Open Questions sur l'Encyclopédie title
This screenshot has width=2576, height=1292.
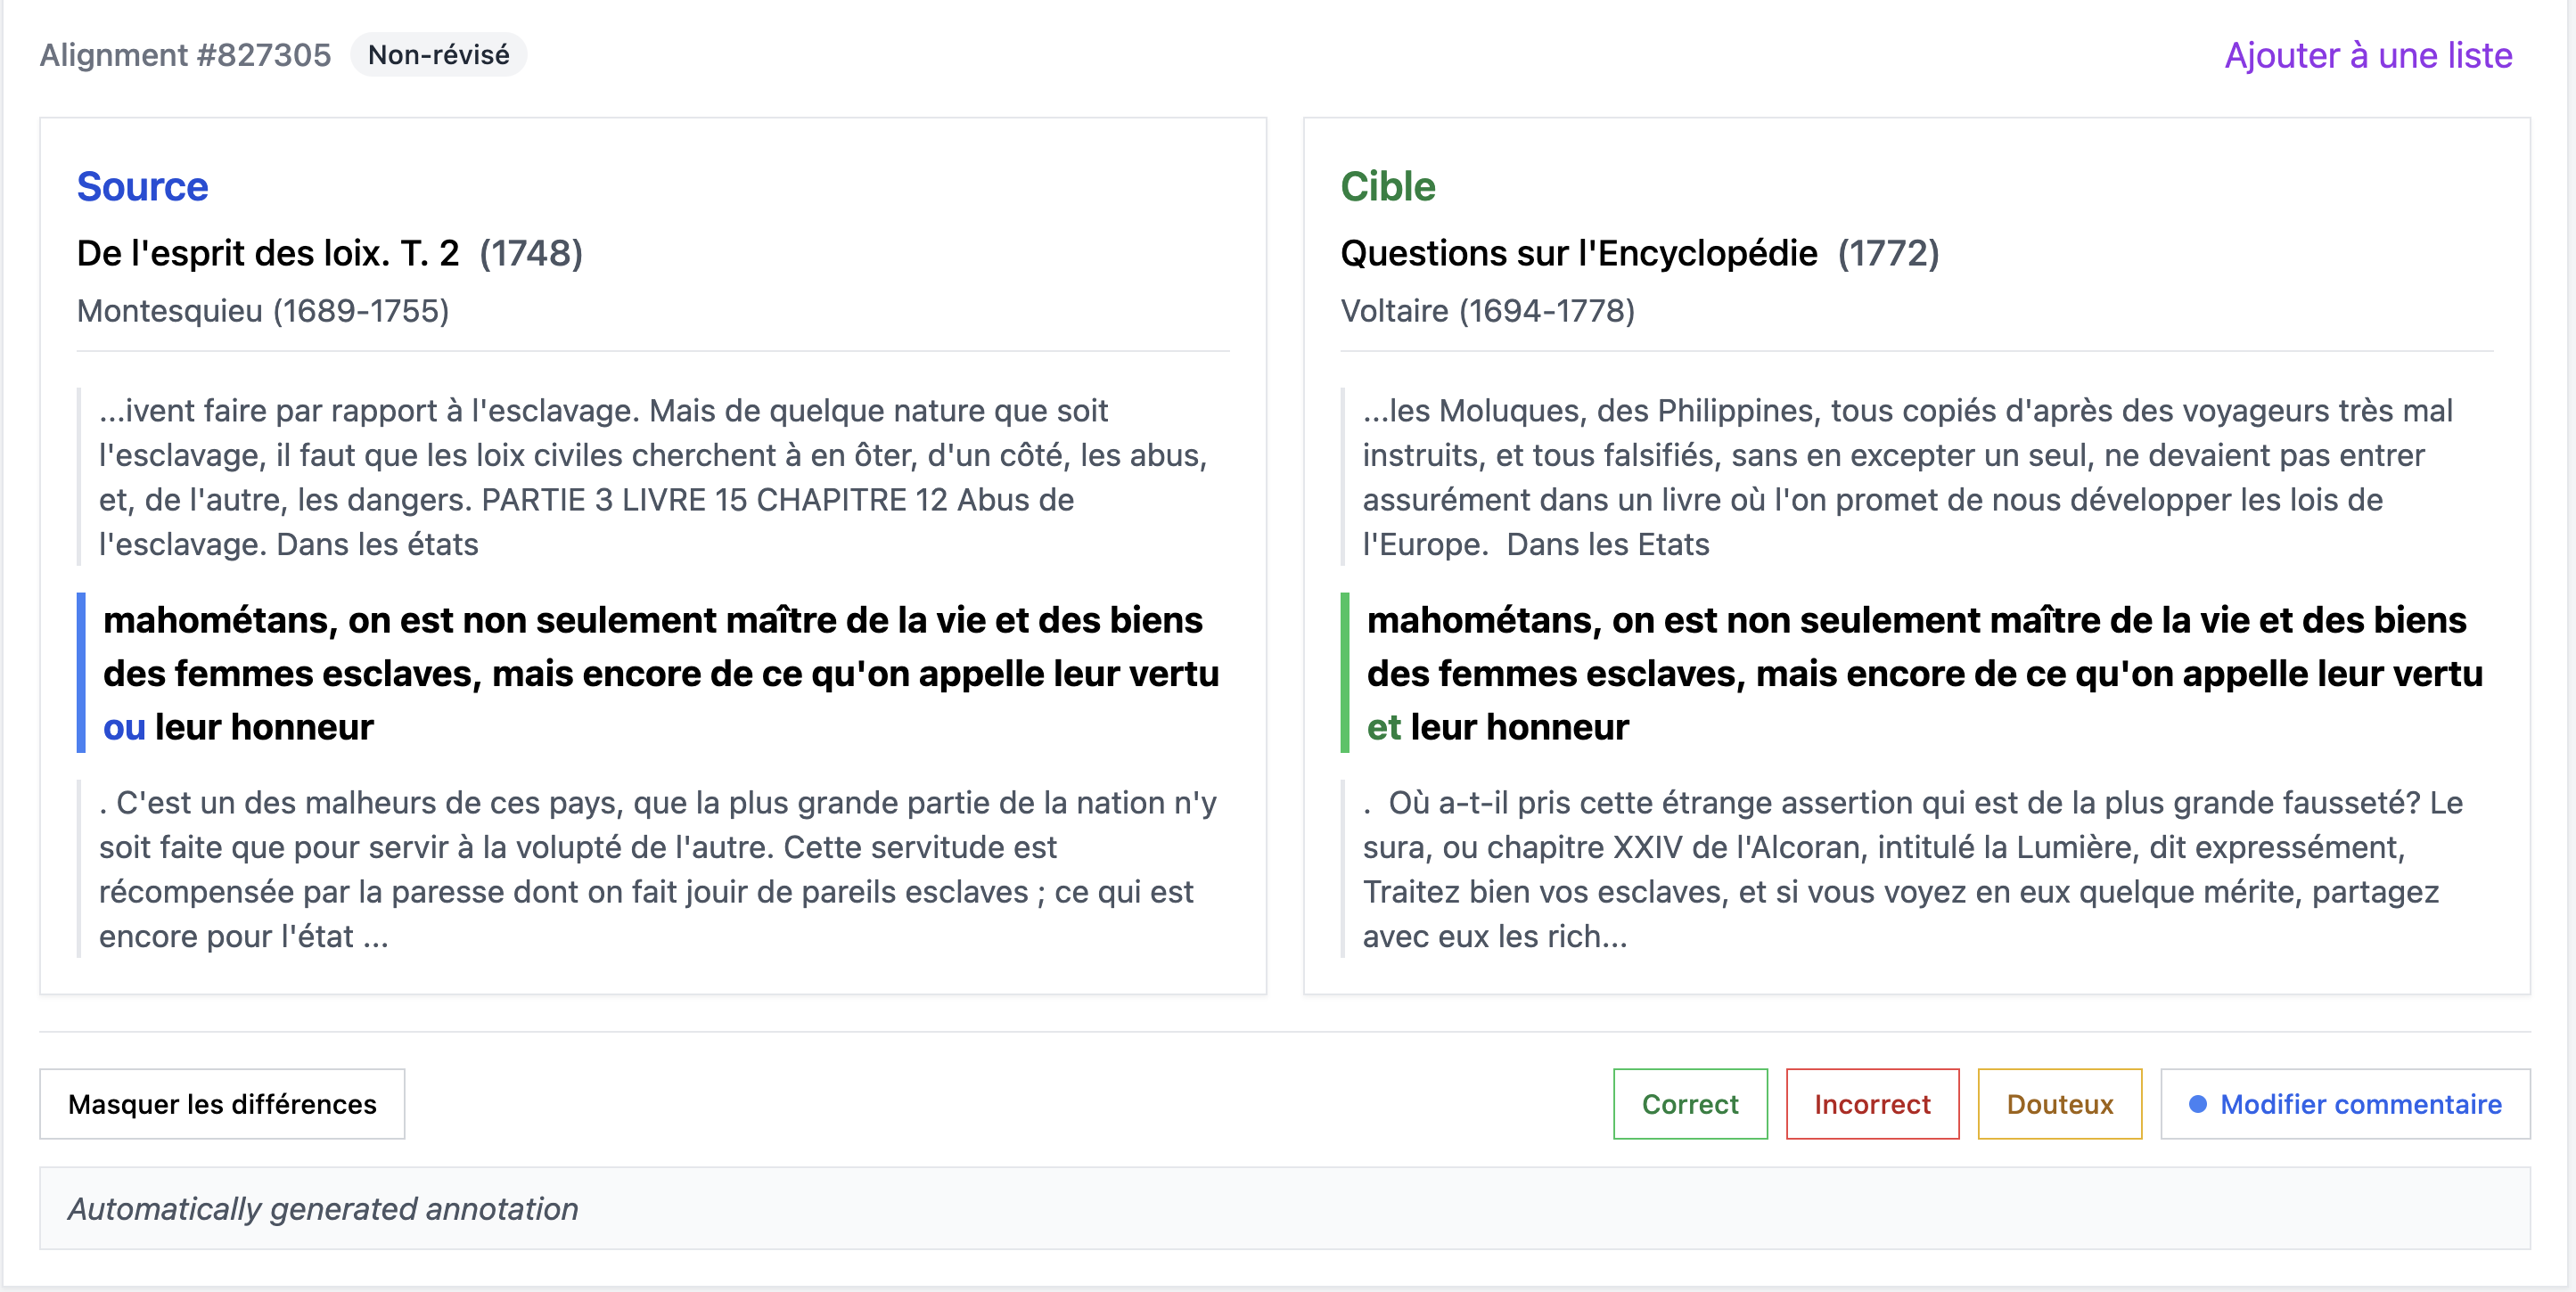1578,253
